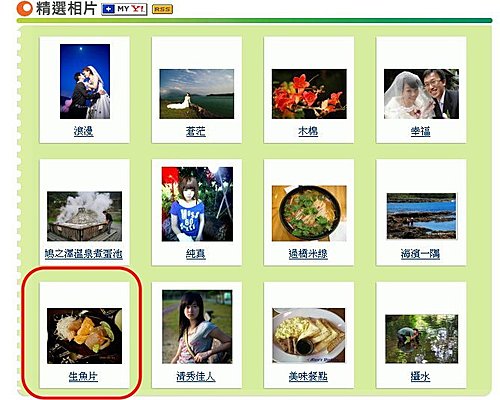Click the 幸福 caption link
The image size is (500, 400).
420,131
